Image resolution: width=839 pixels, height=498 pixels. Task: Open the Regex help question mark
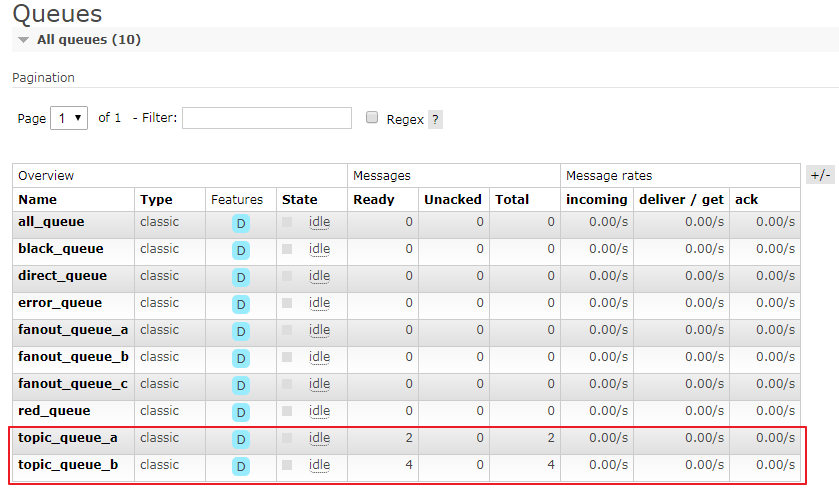(436, 119)
